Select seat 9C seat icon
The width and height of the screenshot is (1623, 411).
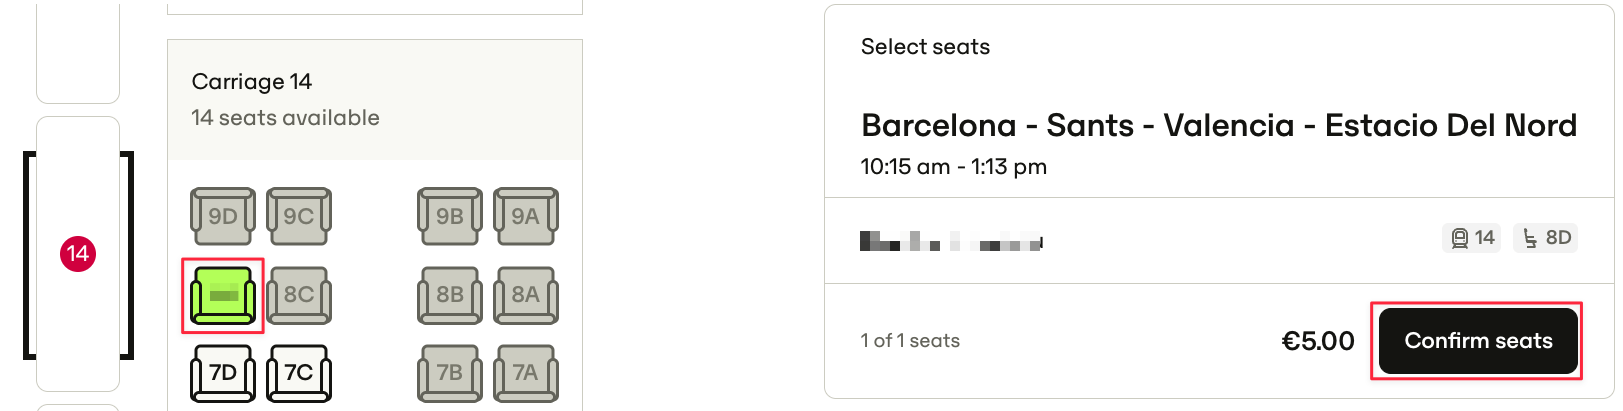point(299,216)
